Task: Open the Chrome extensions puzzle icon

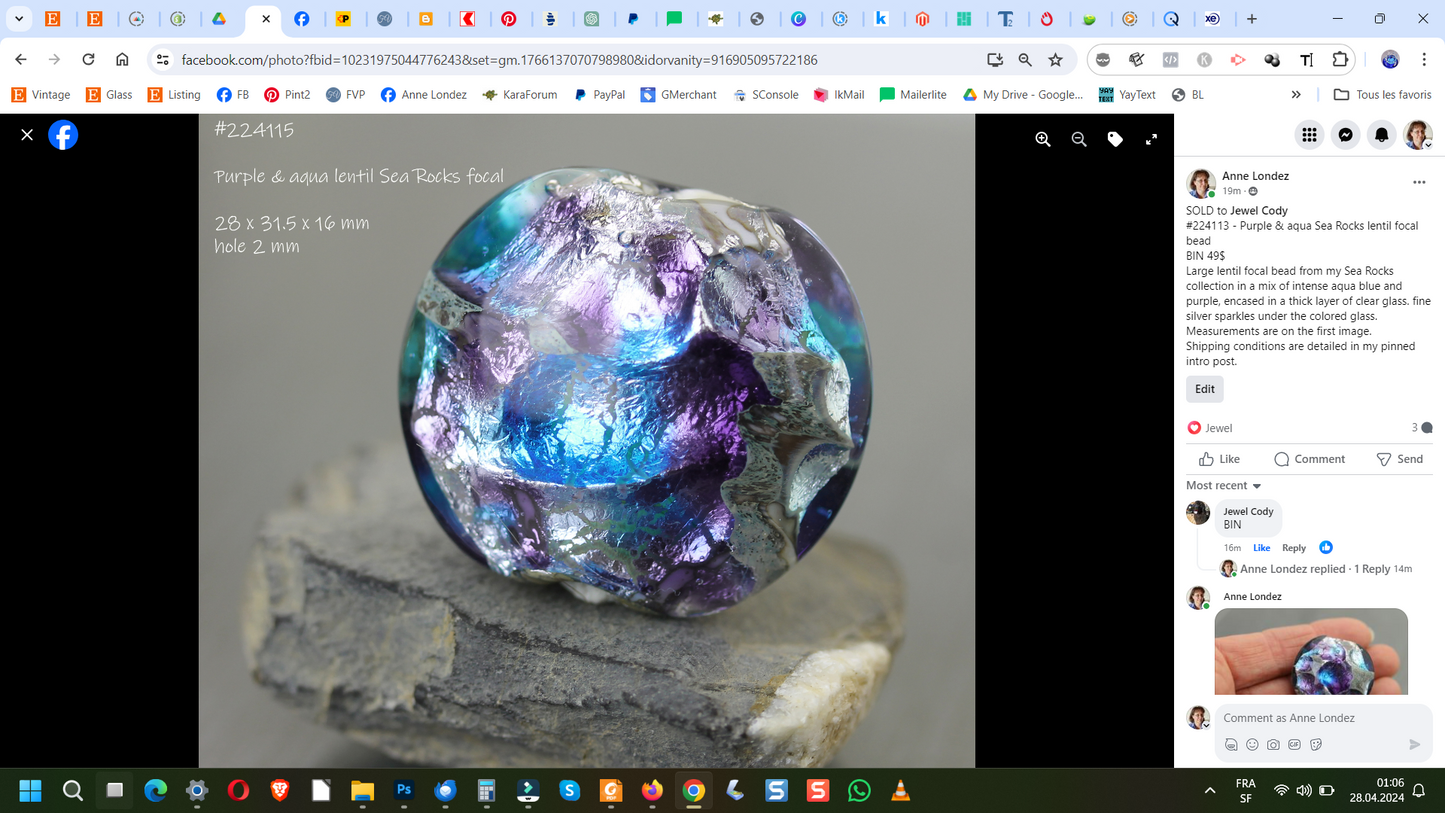Action: [1341, 60]
